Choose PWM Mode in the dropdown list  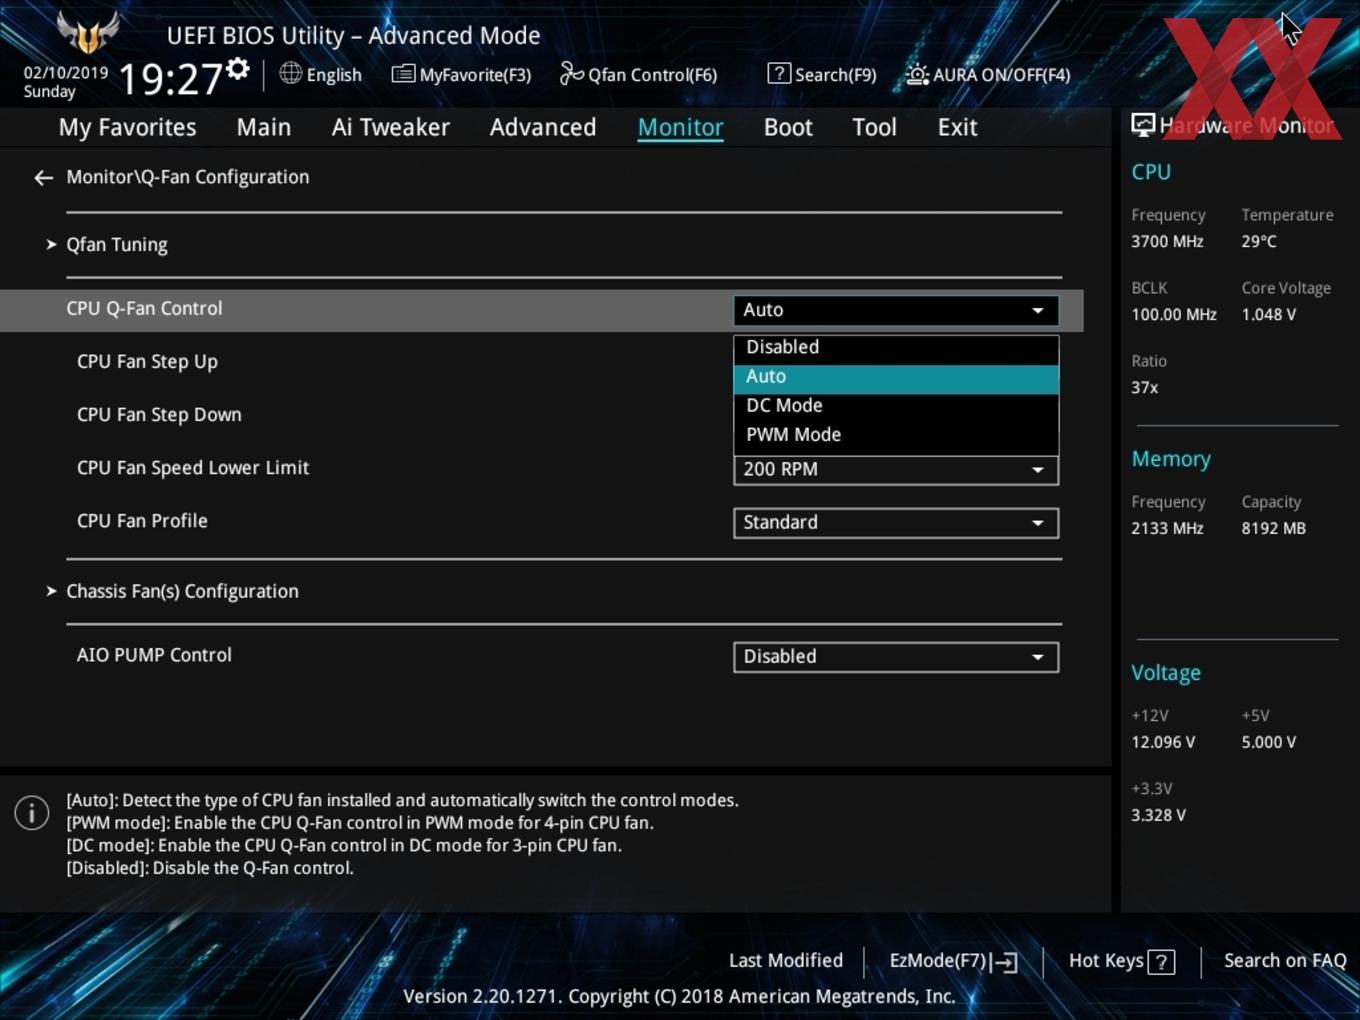tap(896, 435)
